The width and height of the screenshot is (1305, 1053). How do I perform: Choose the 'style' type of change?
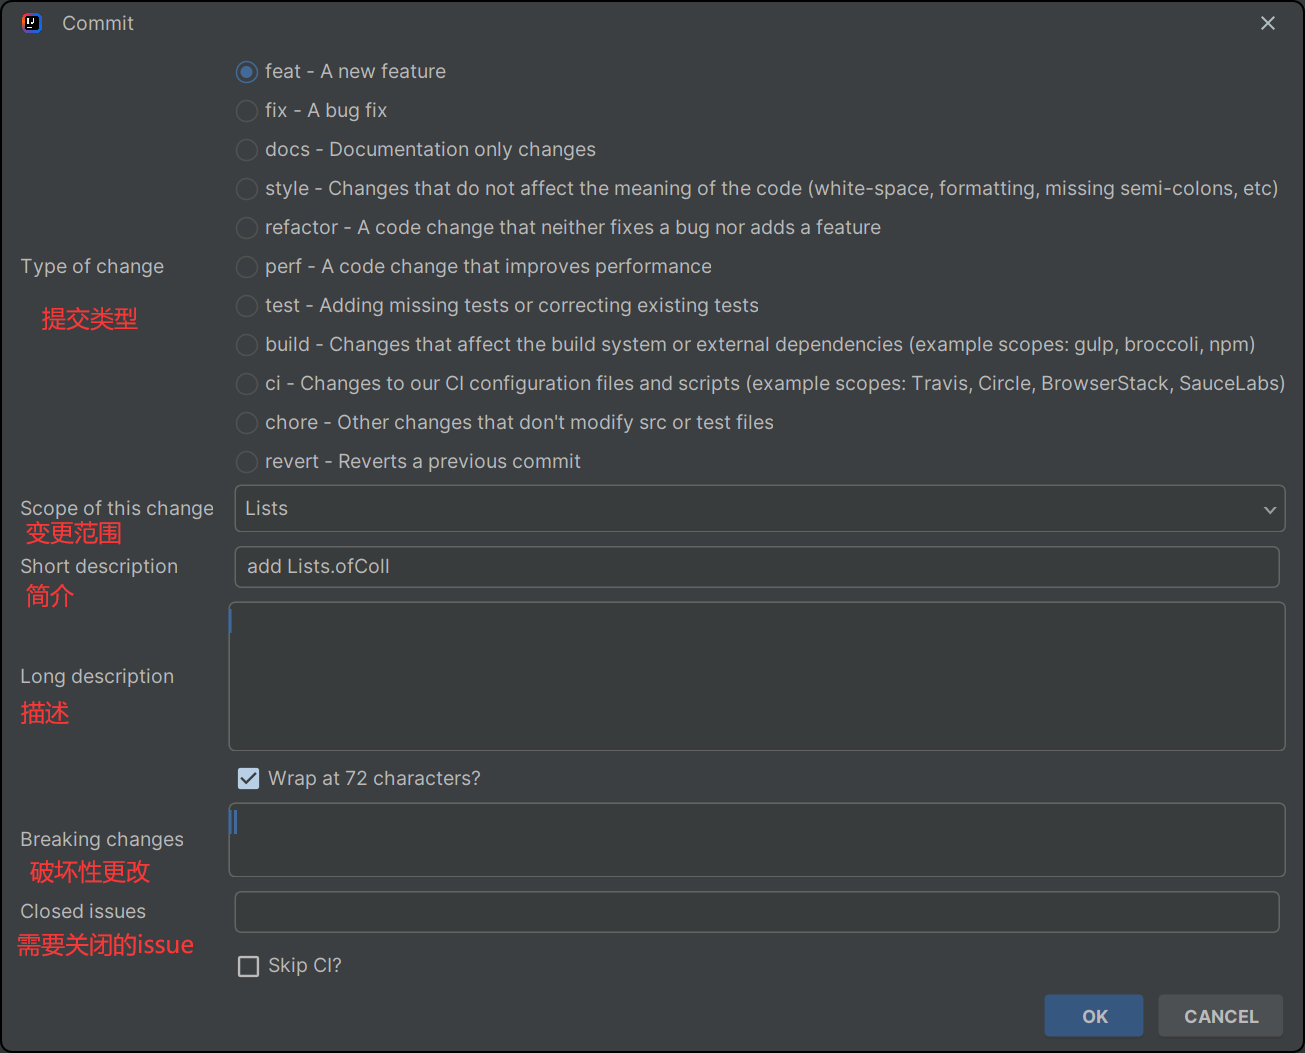(x=247, y=189)
